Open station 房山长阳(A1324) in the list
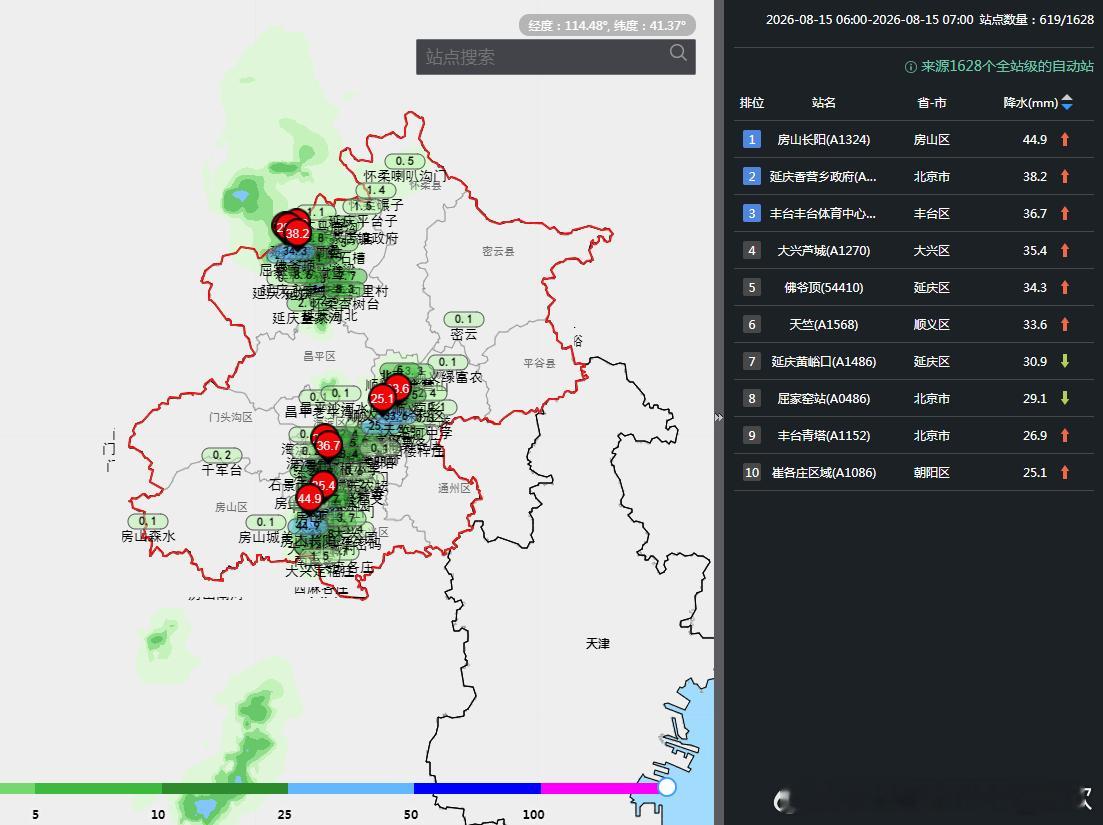The height and width of the screenshot is (825, 1103). [x=824, y=139]
